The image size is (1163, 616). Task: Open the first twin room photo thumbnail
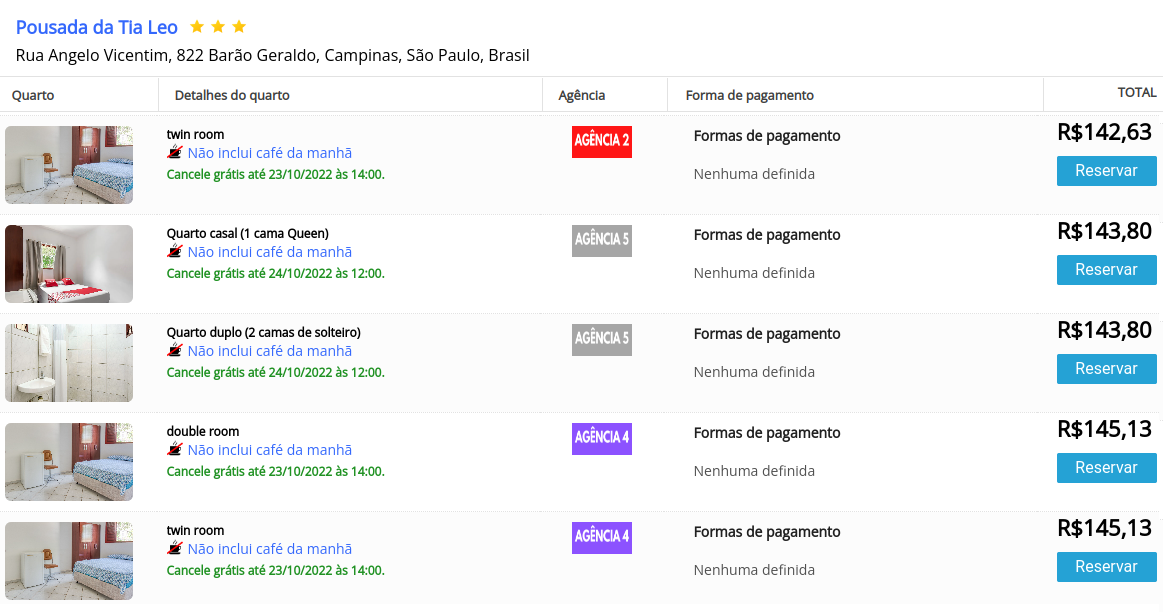[x=69, y=165]
